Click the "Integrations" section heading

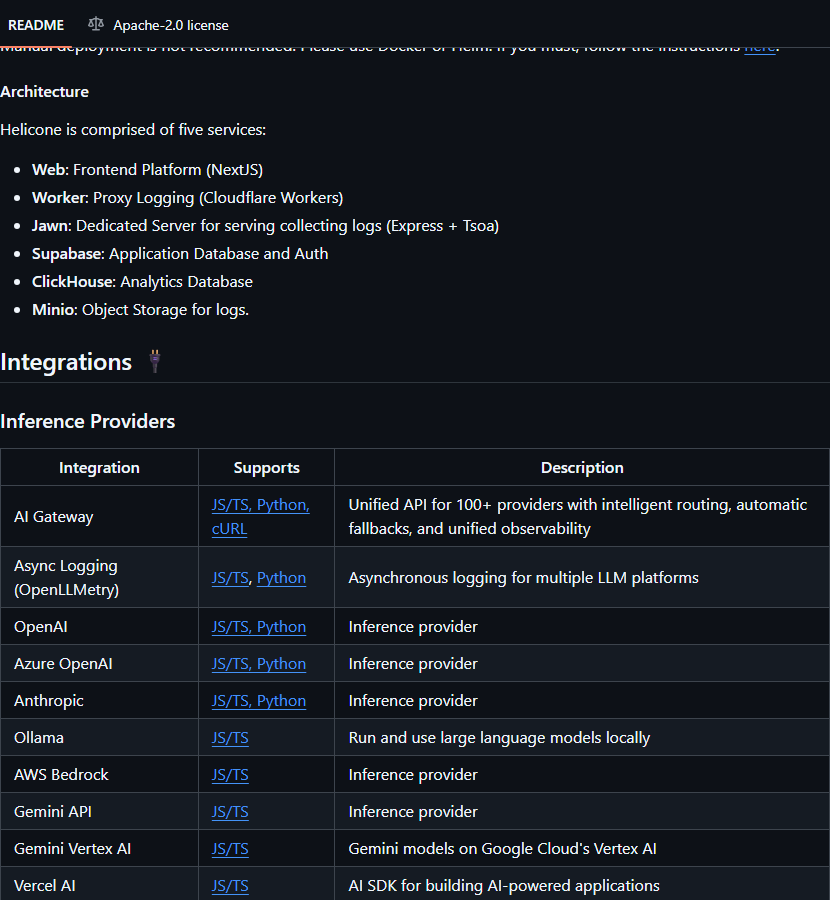[x=66, y=362]
